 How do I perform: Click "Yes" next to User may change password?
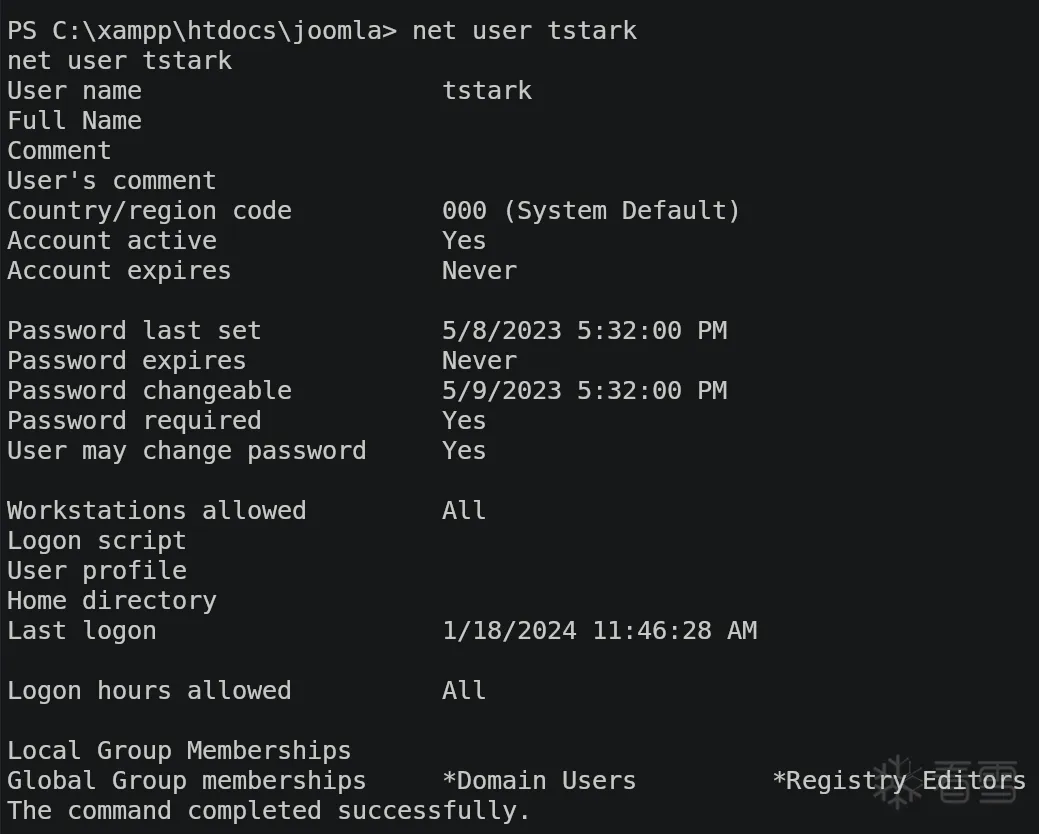click(464, 450)
